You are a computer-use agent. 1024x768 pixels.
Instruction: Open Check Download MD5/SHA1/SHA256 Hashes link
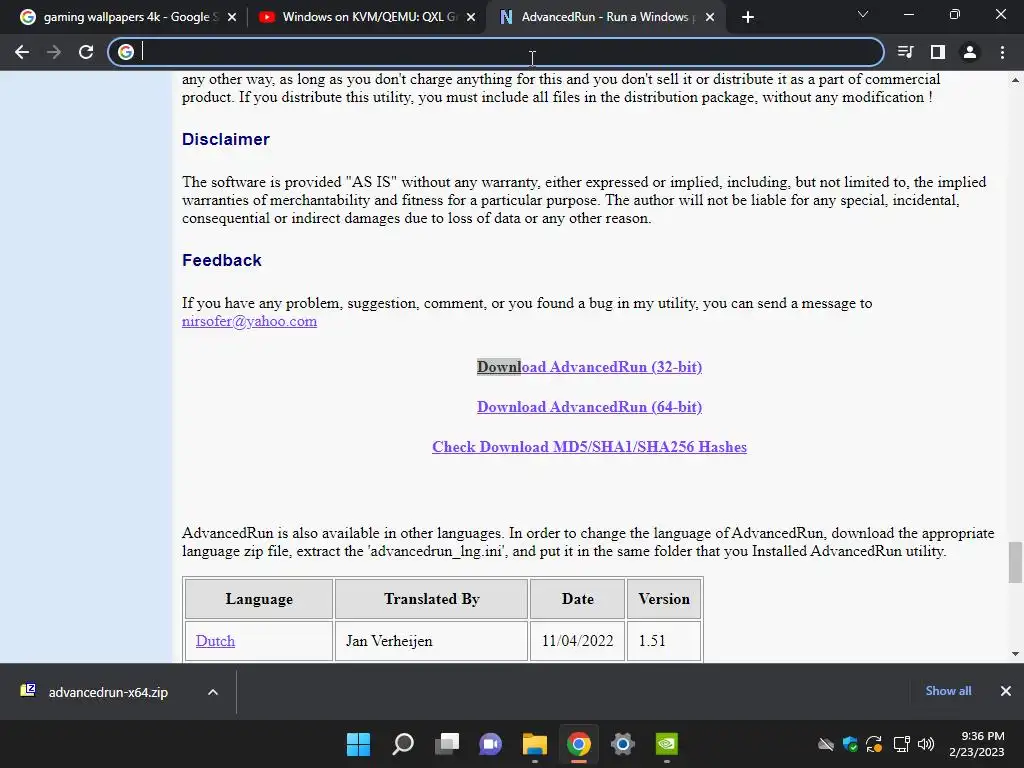point(590,447)
